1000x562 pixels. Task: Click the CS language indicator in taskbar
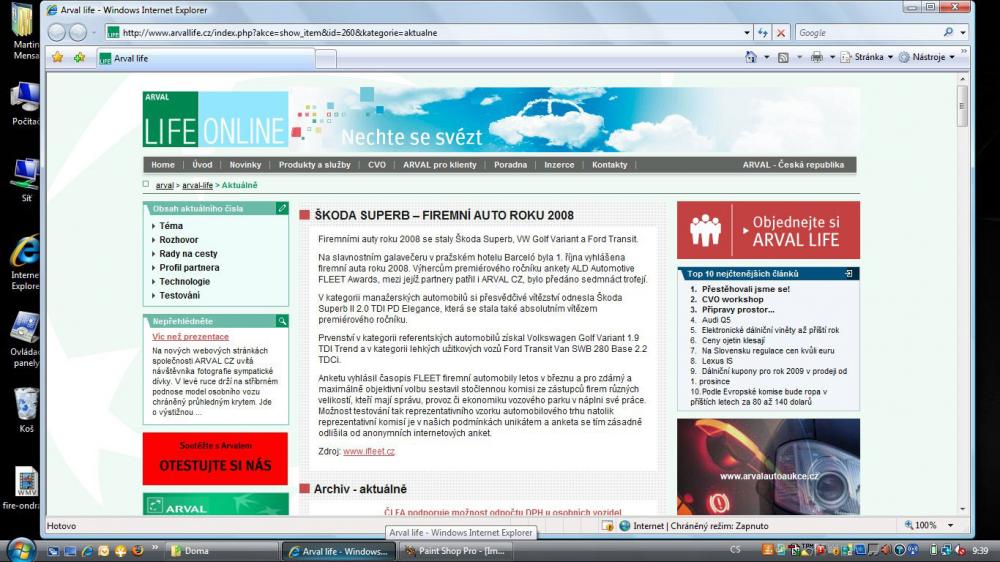click(x=735, y=550)
